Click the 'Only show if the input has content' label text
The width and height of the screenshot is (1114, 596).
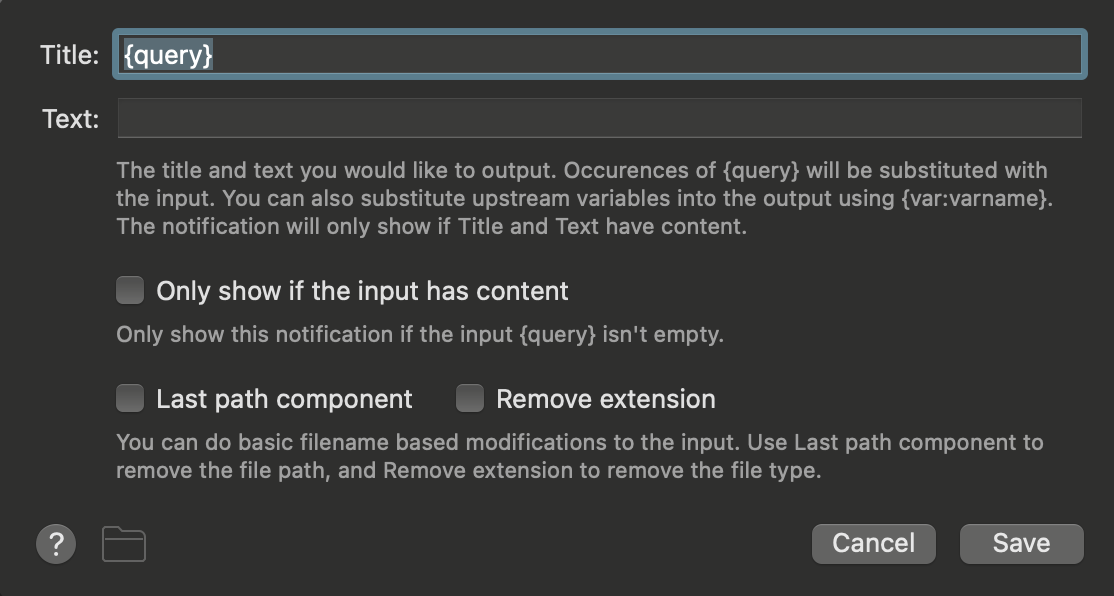click(362, 291)
